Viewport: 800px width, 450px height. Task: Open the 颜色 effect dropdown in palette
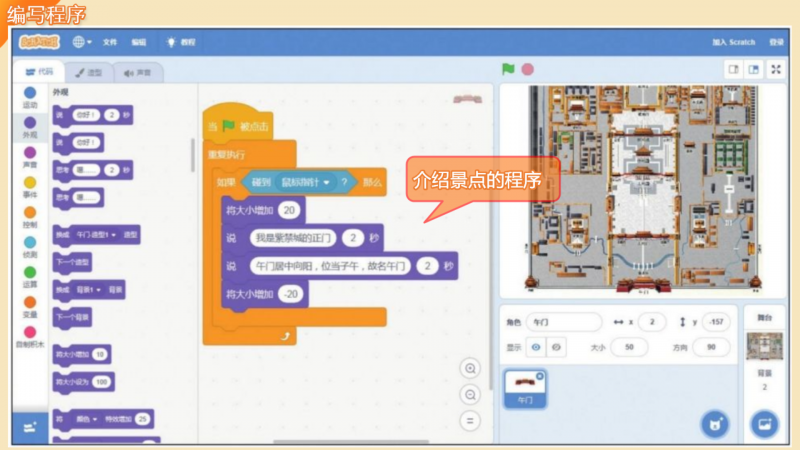(86, 419)
